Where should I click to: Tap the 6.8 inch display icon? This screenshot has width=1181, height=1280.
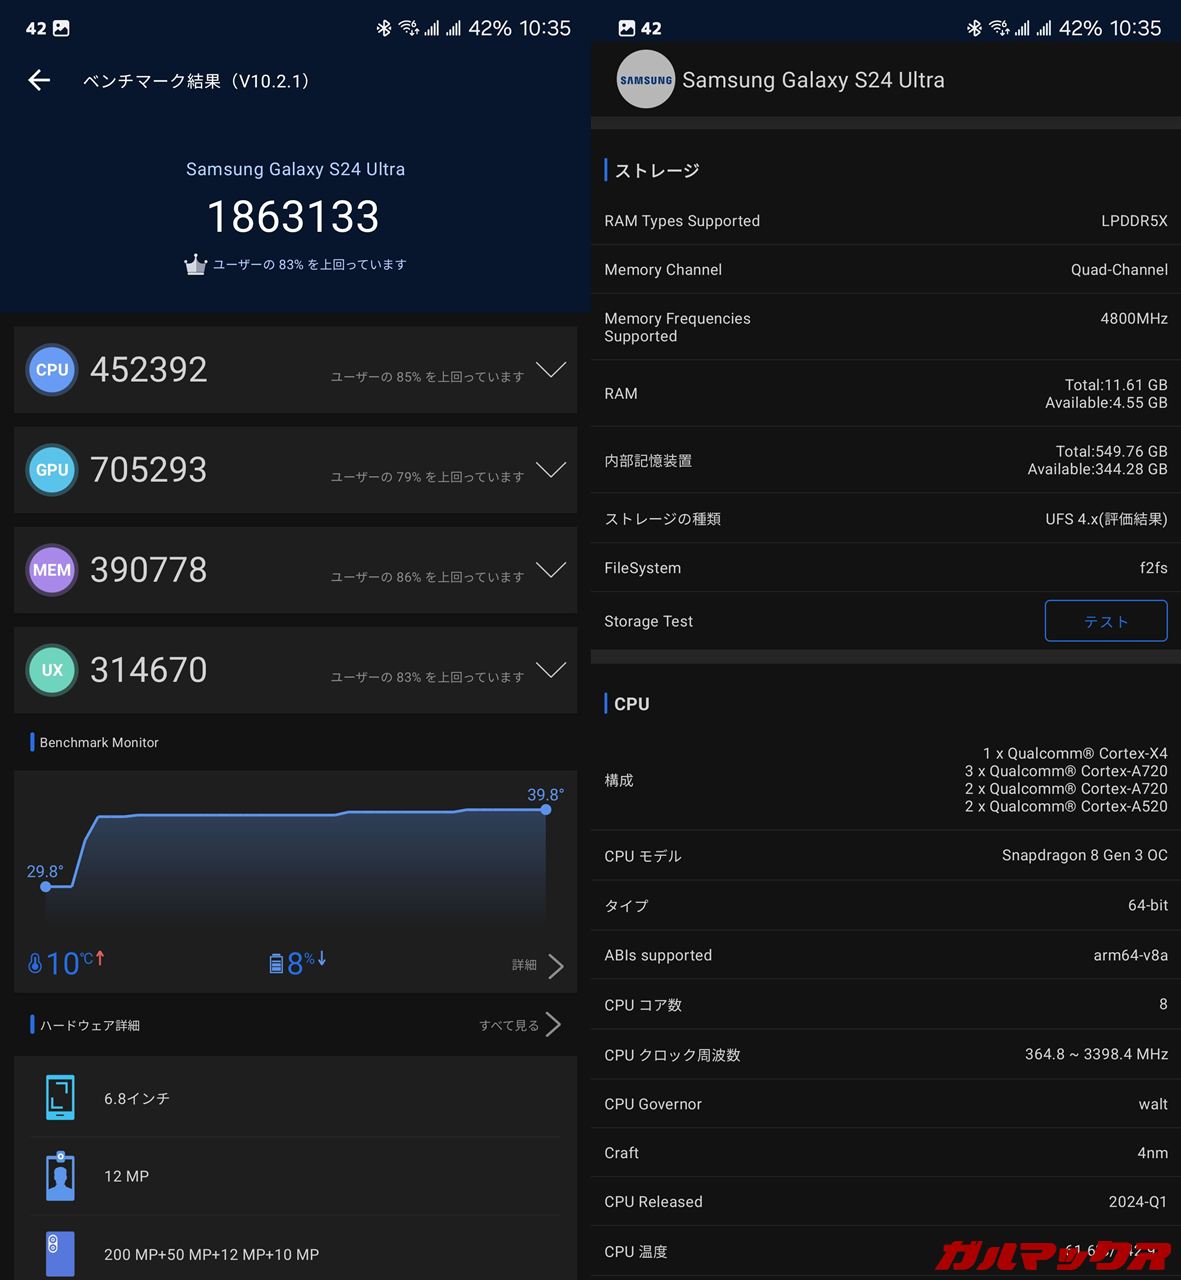point(60,1098)
